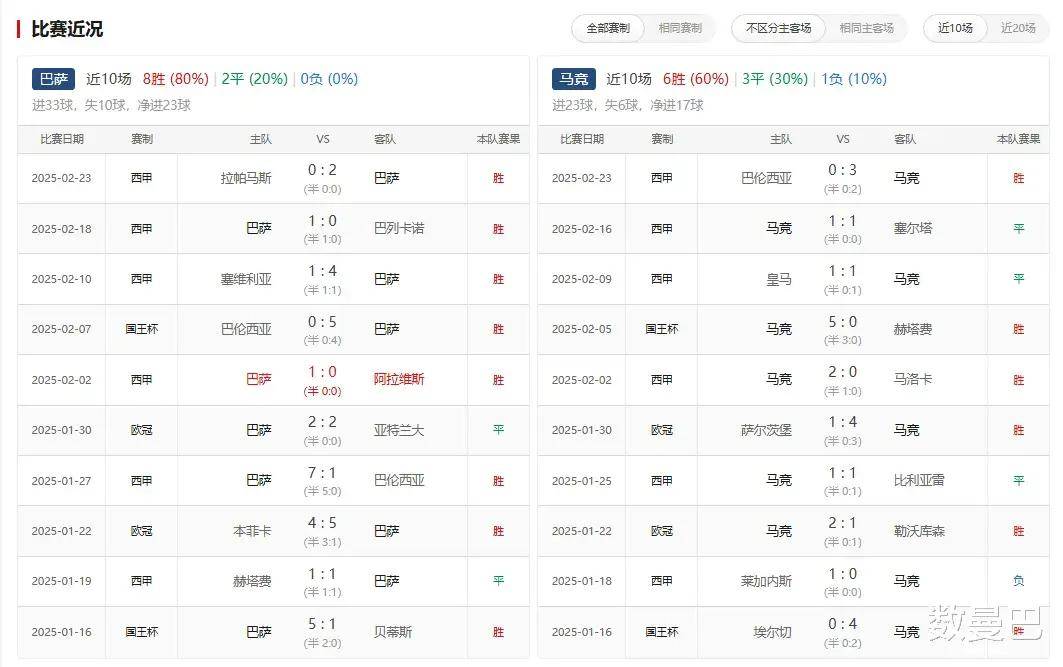Open 拉帕马斯 team link on 2025-02-23
Screen dimensions: 1063x667
(246, 178)
